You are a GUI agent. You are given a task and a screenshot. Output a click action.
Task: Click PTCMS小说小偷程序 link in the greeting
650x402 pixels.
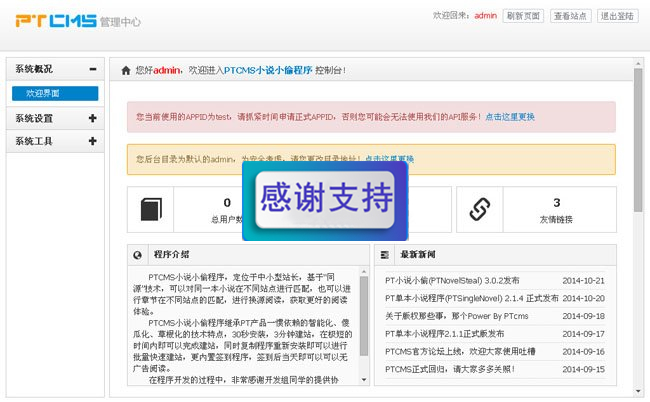[268, 70]
